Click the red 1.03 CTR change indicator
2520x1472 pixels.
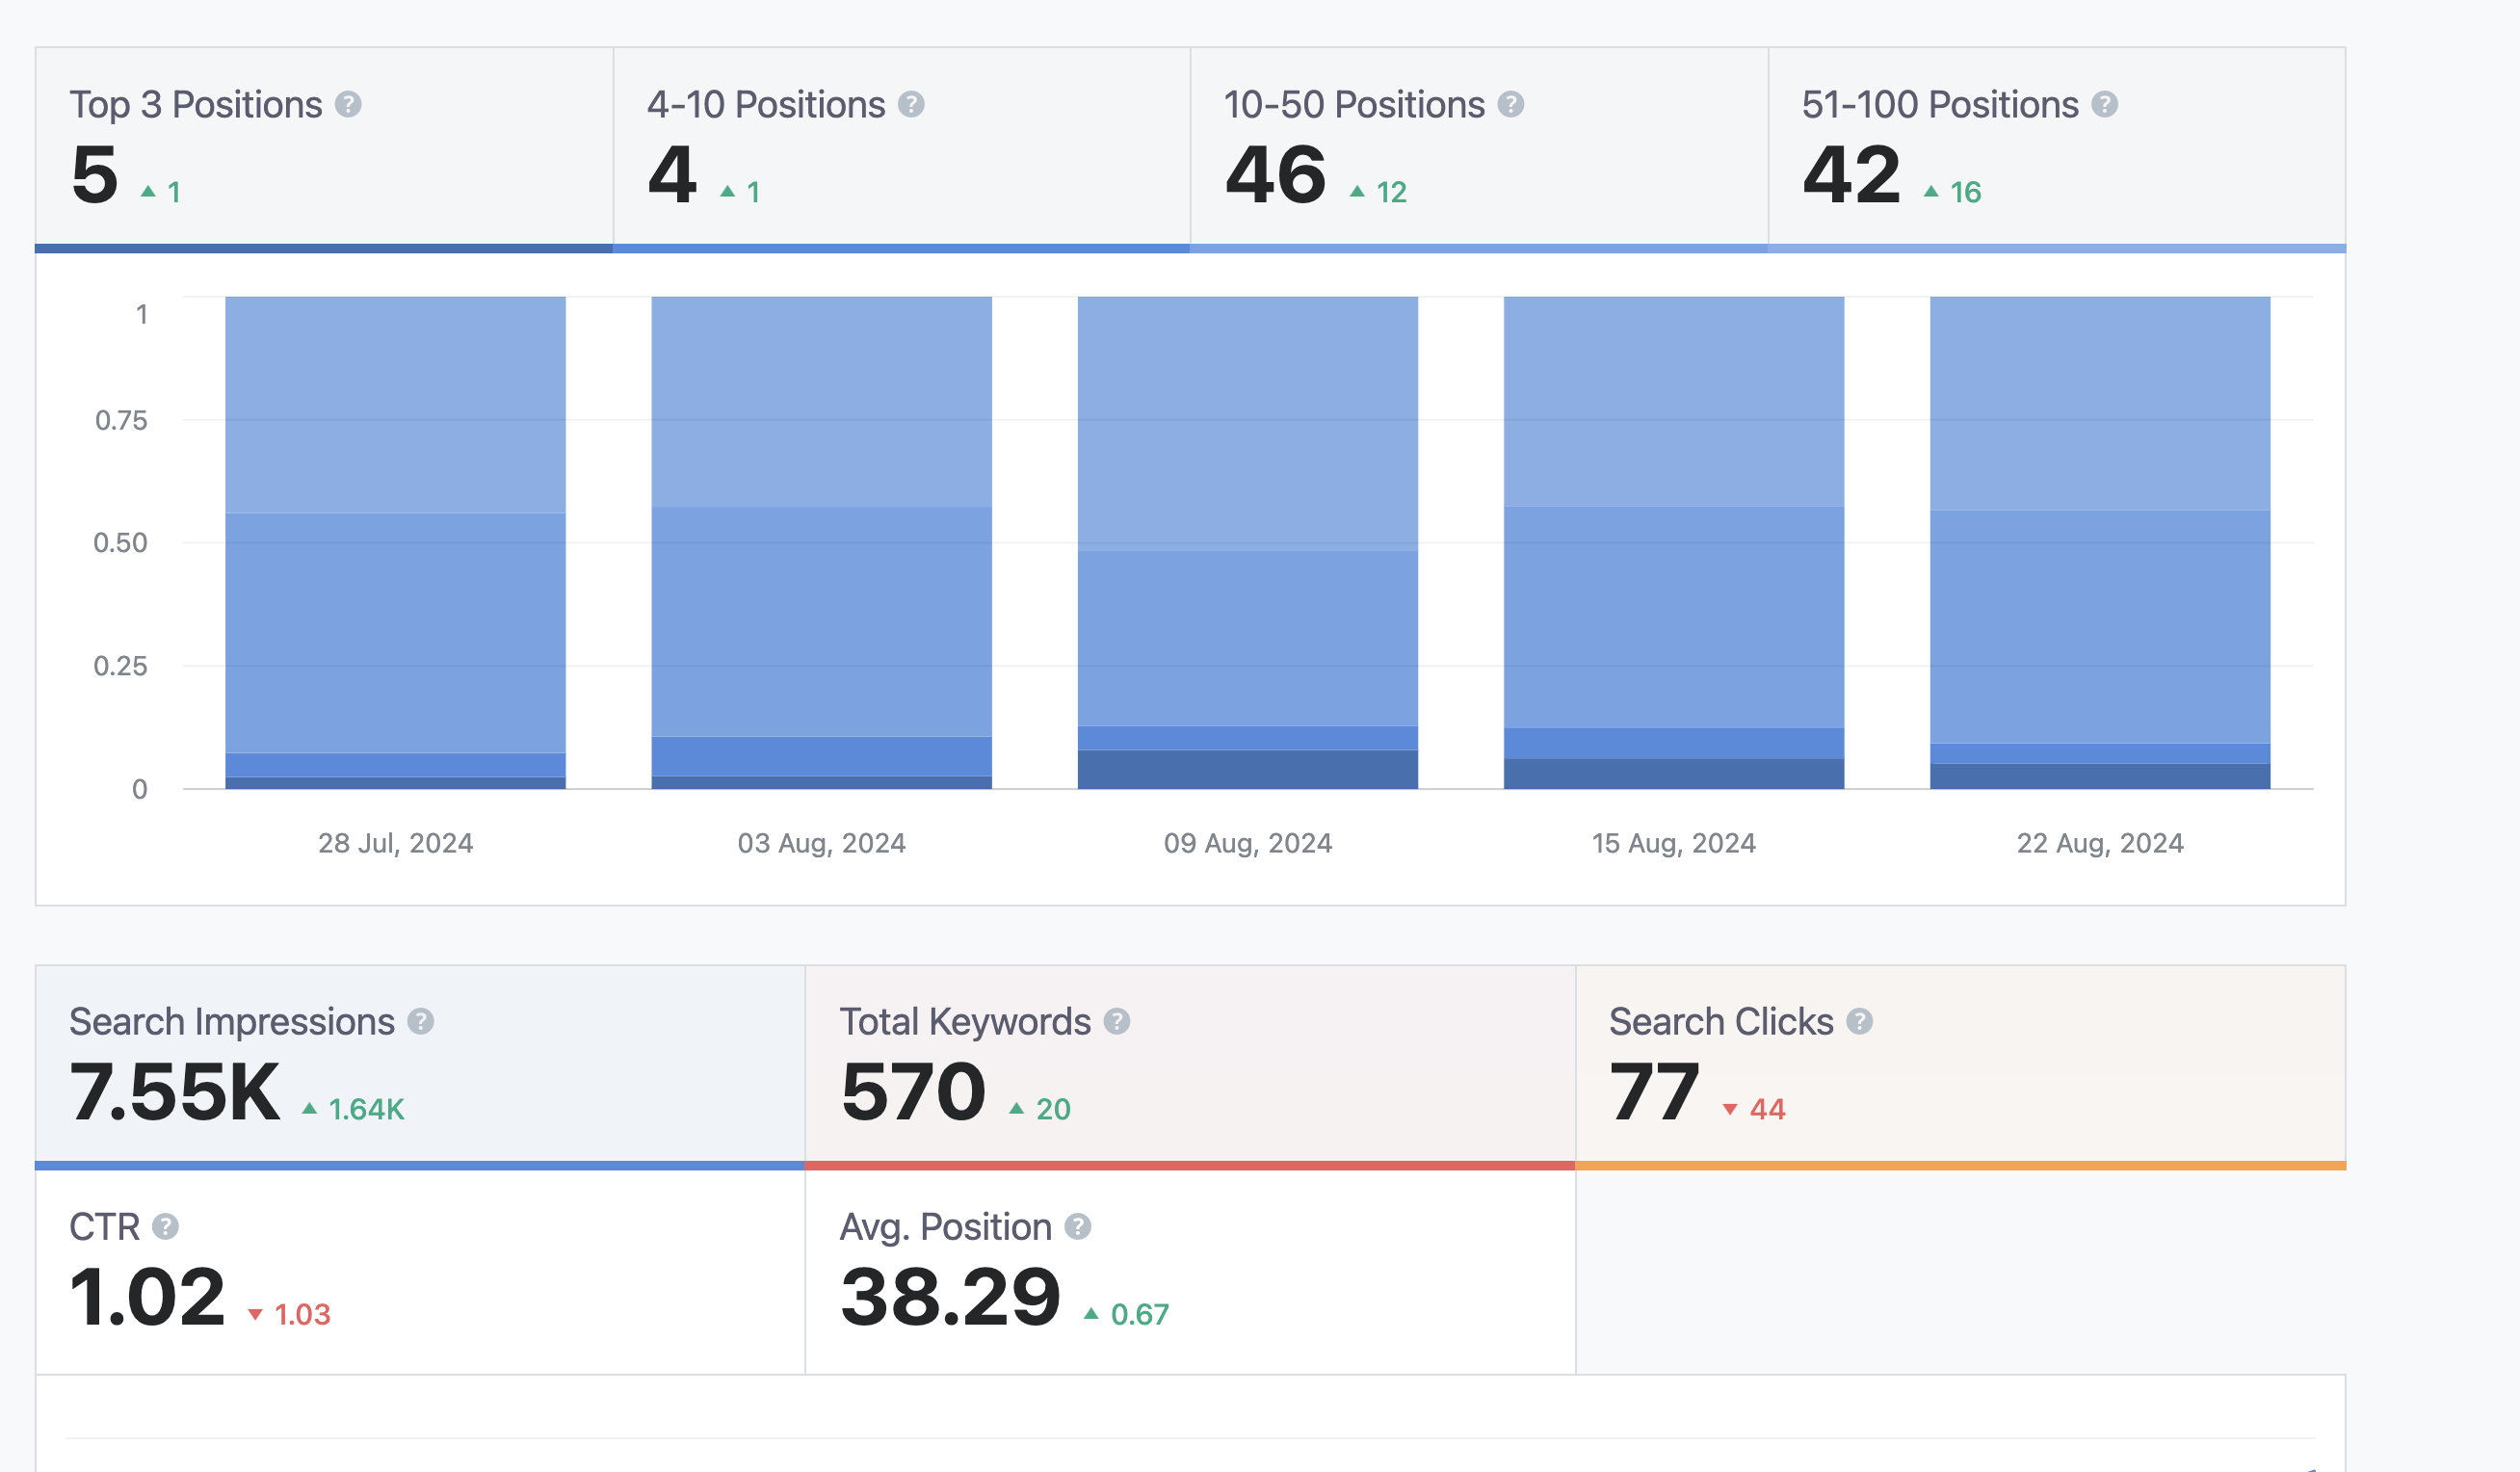[x=289, y=1314]
